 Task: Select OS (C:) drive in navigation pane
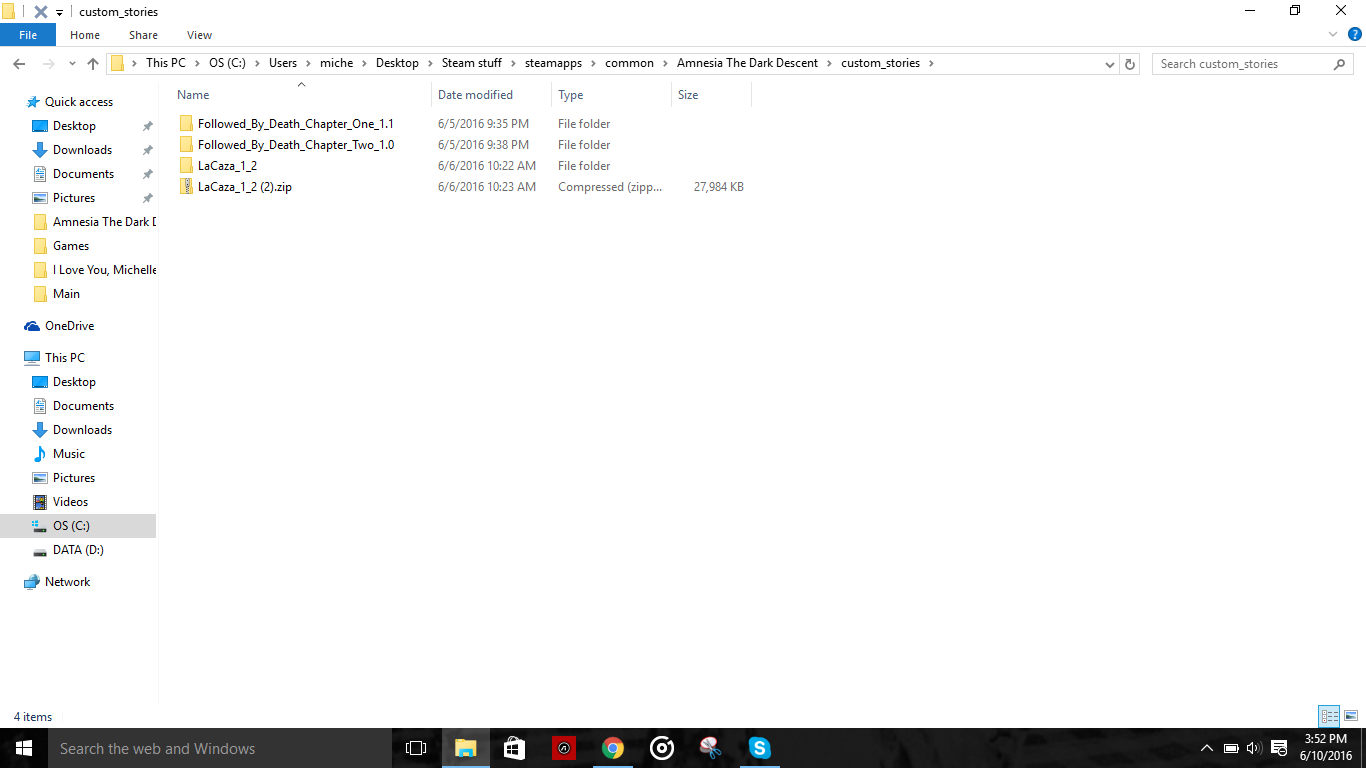(x=71, y=526)
